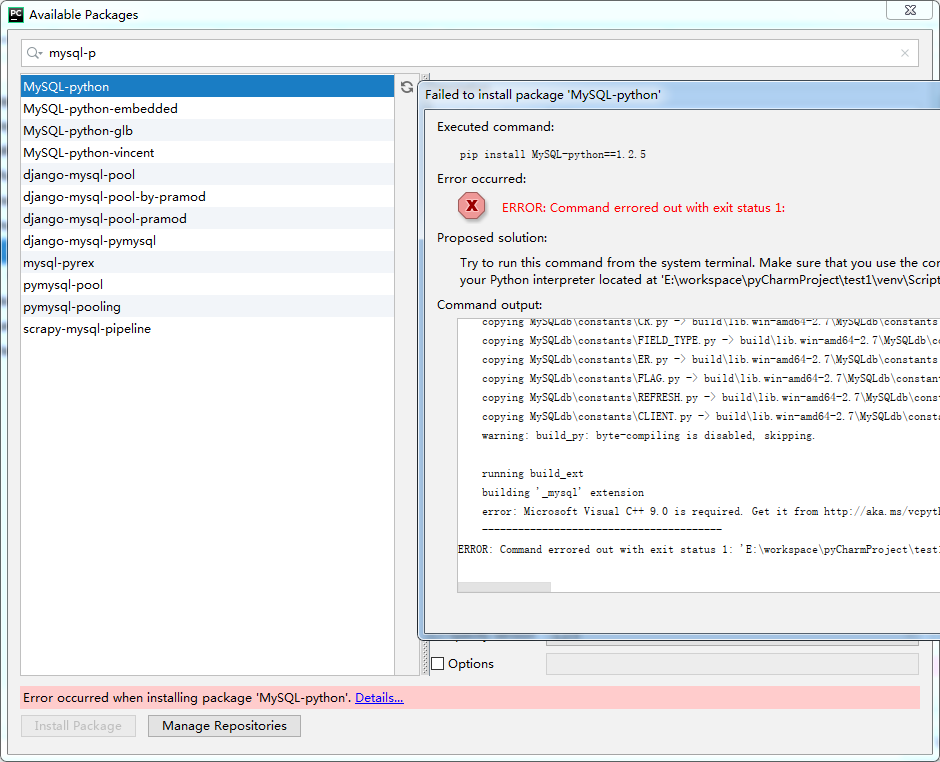The image size is (940, 762).
Task: Click the pip install MySQL-python==1.2.5 command text
Action: point(553,154)
